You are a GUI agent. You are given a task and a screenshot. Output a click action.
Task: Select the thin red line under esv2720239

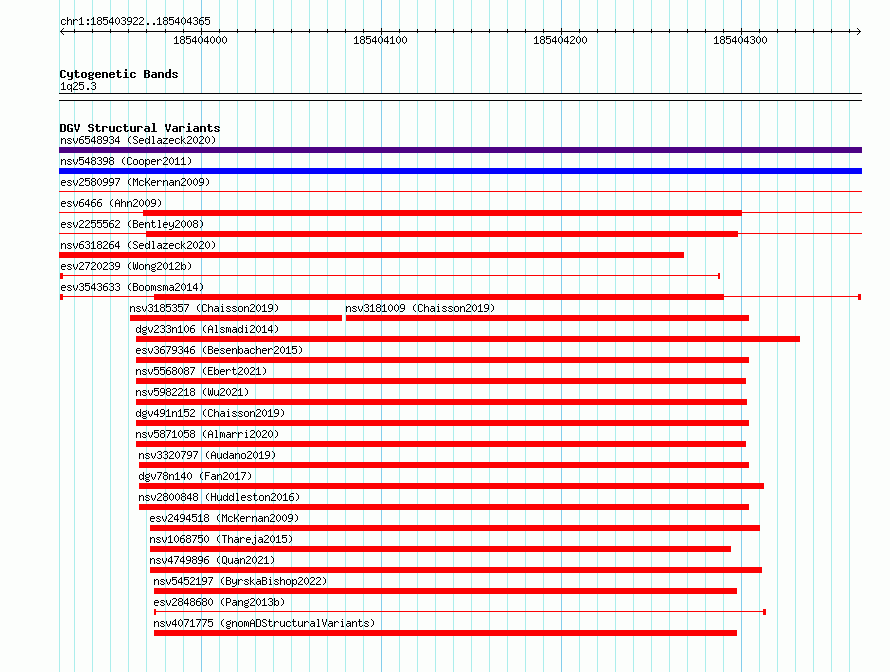pos(390,276)
